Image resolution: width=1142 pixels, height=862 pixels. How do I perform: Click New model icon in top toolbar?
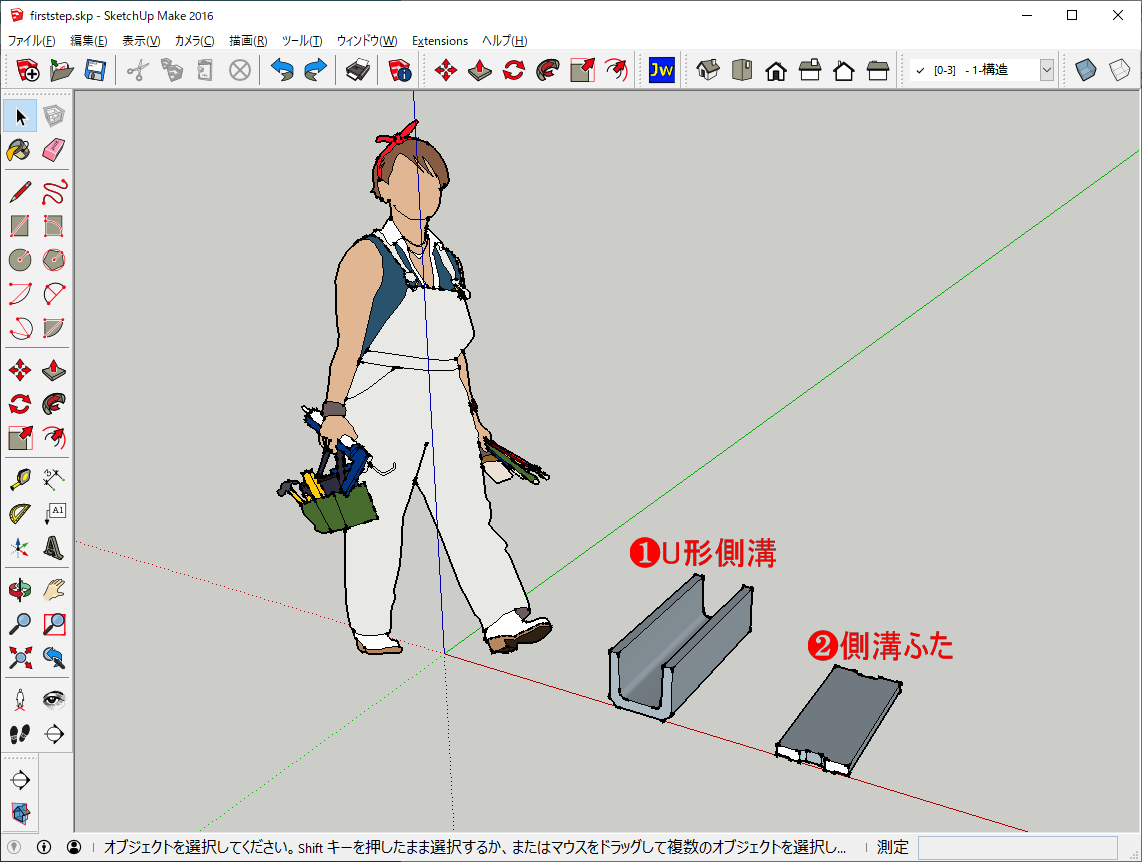pos(28,71)
